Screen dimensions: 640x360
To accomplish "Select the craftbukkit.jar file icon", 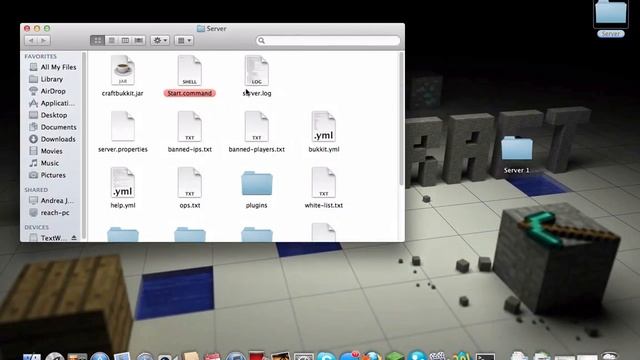I will 122,70.
